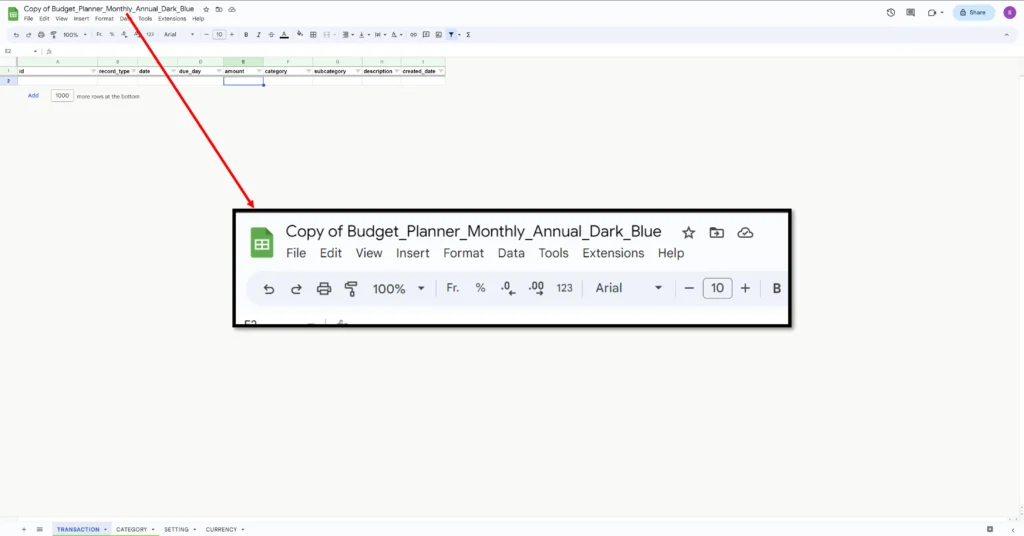The height and width of the screenshot is (536, 1024).
Task: Click Add to insert more rows
Action: point(33,96)
